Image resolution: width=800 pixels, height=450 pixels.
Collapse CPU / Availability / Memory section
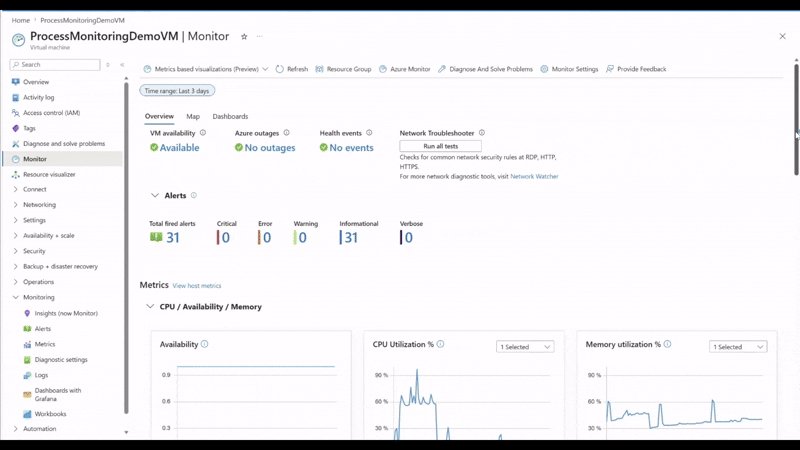coord(150,307)
